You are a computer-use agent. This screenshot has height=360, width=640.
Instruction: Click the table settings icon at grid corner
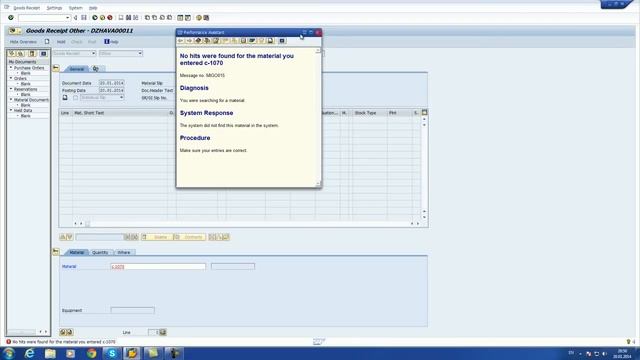click(424, 112)
